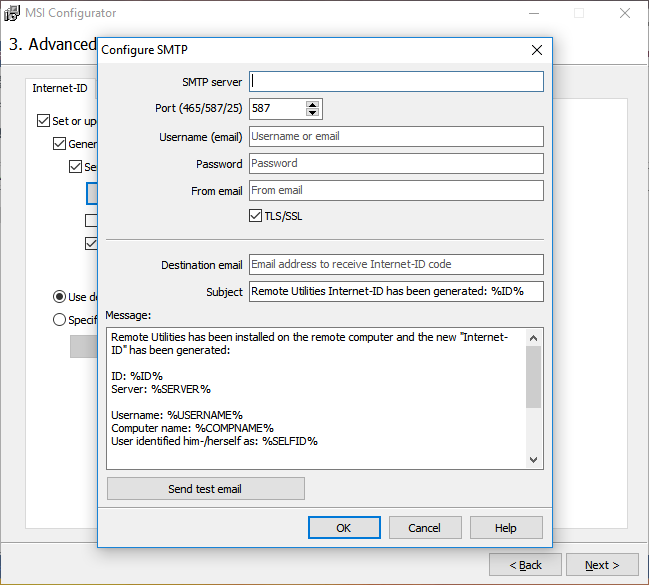Click 'Computer name: %COMPNAME%' line in message

pos(192,428)
